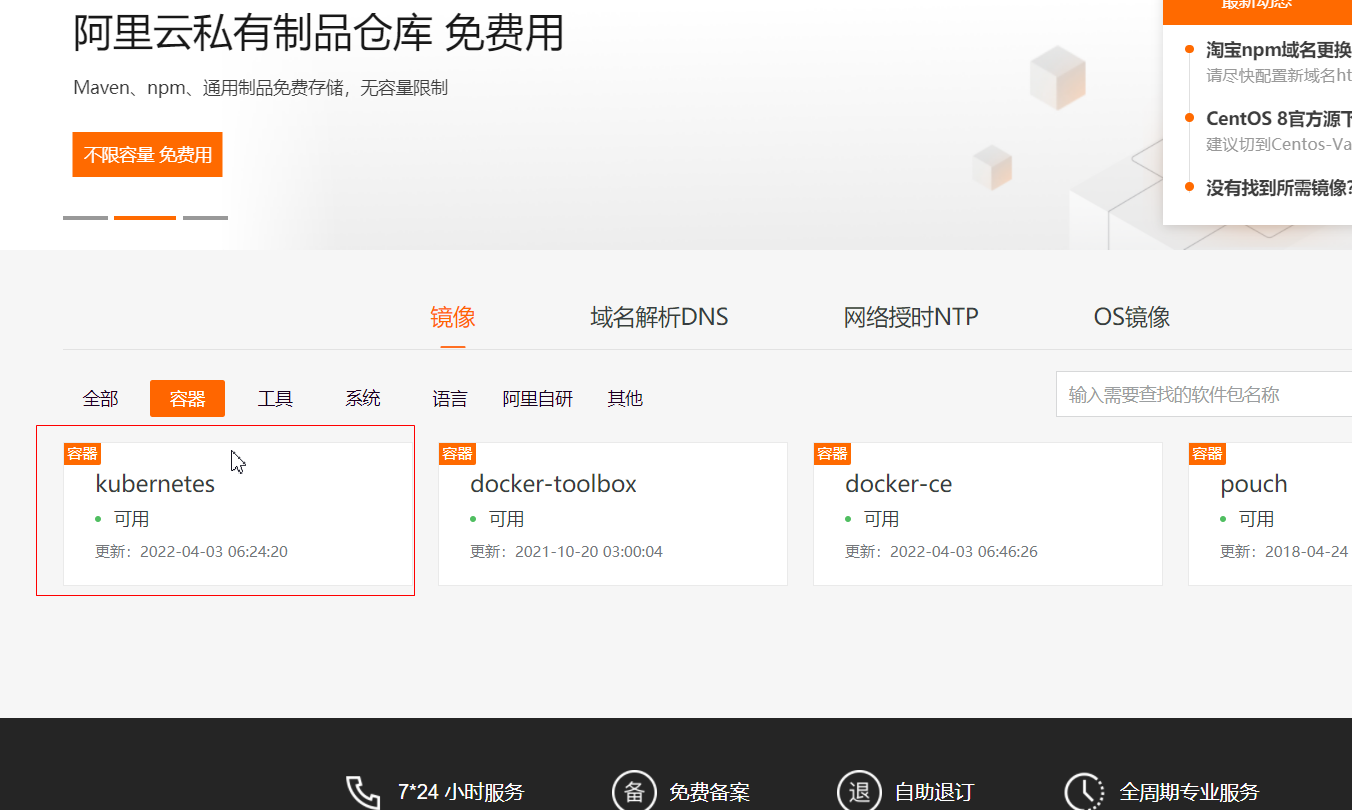
Task: Open the kubernetes mirror card
Action: (x=238, y=514)
